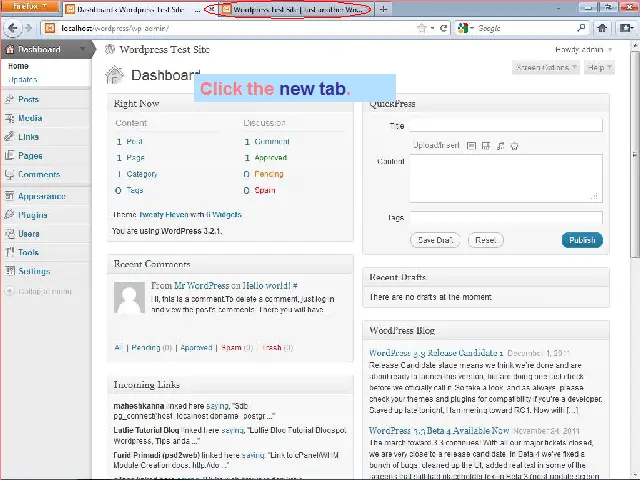Reload the page with the refresh icon
640x480 pixels.
click(x=443, y=28)
